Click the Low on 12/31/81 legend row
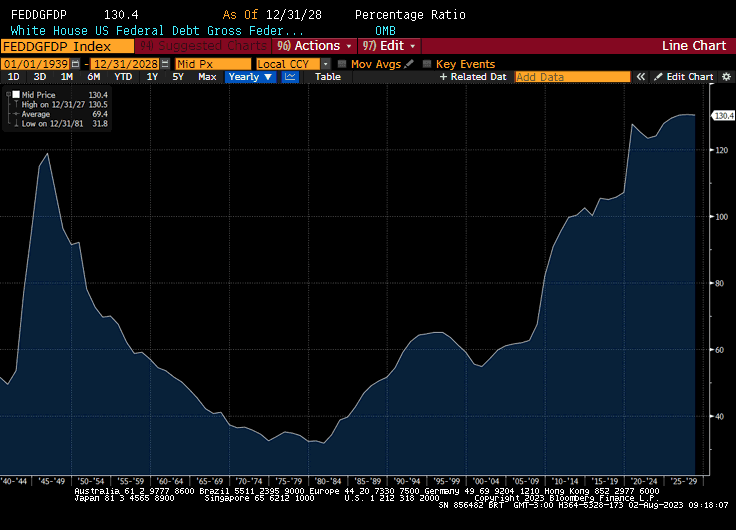 (x=61, y=124)
